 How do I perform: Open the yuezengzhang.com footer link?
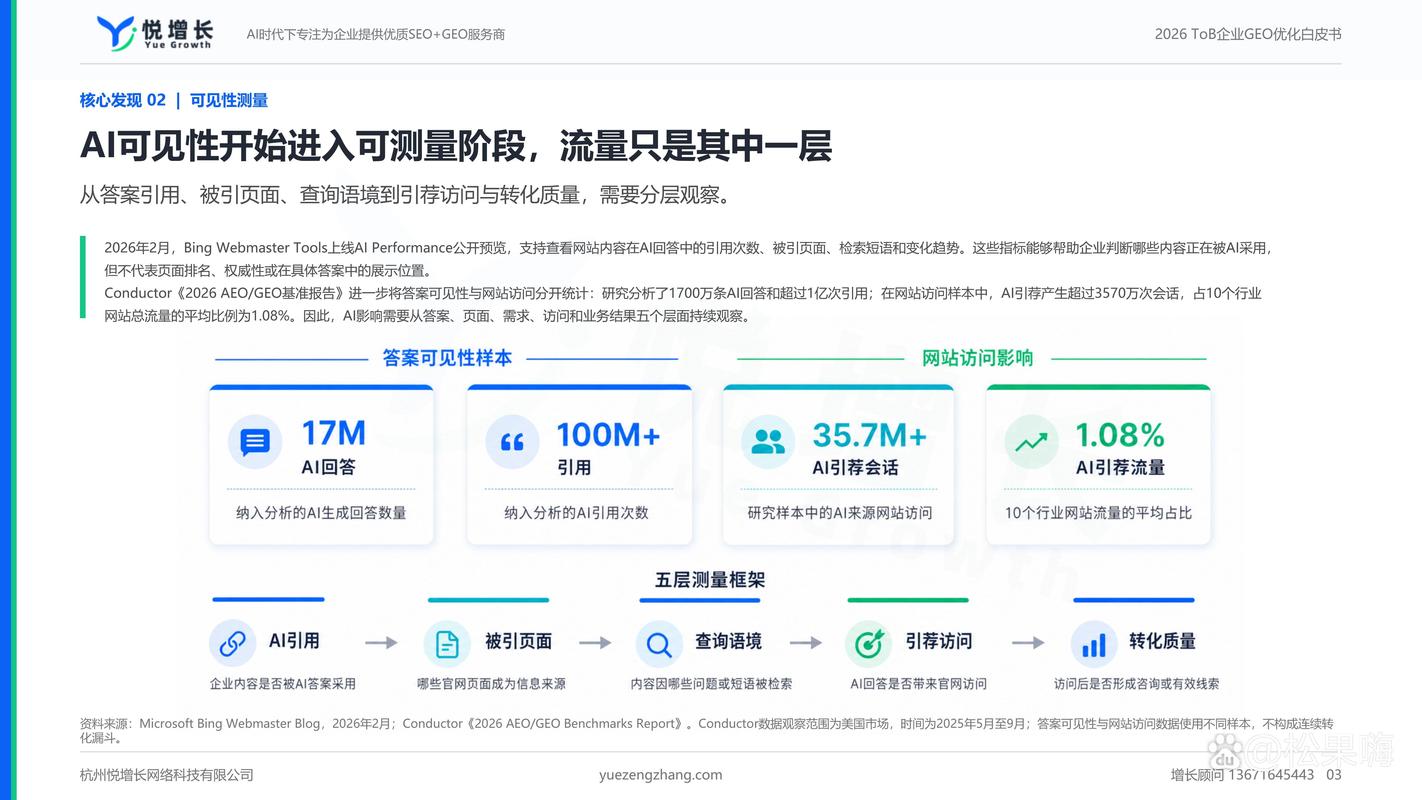click(660, 775)
